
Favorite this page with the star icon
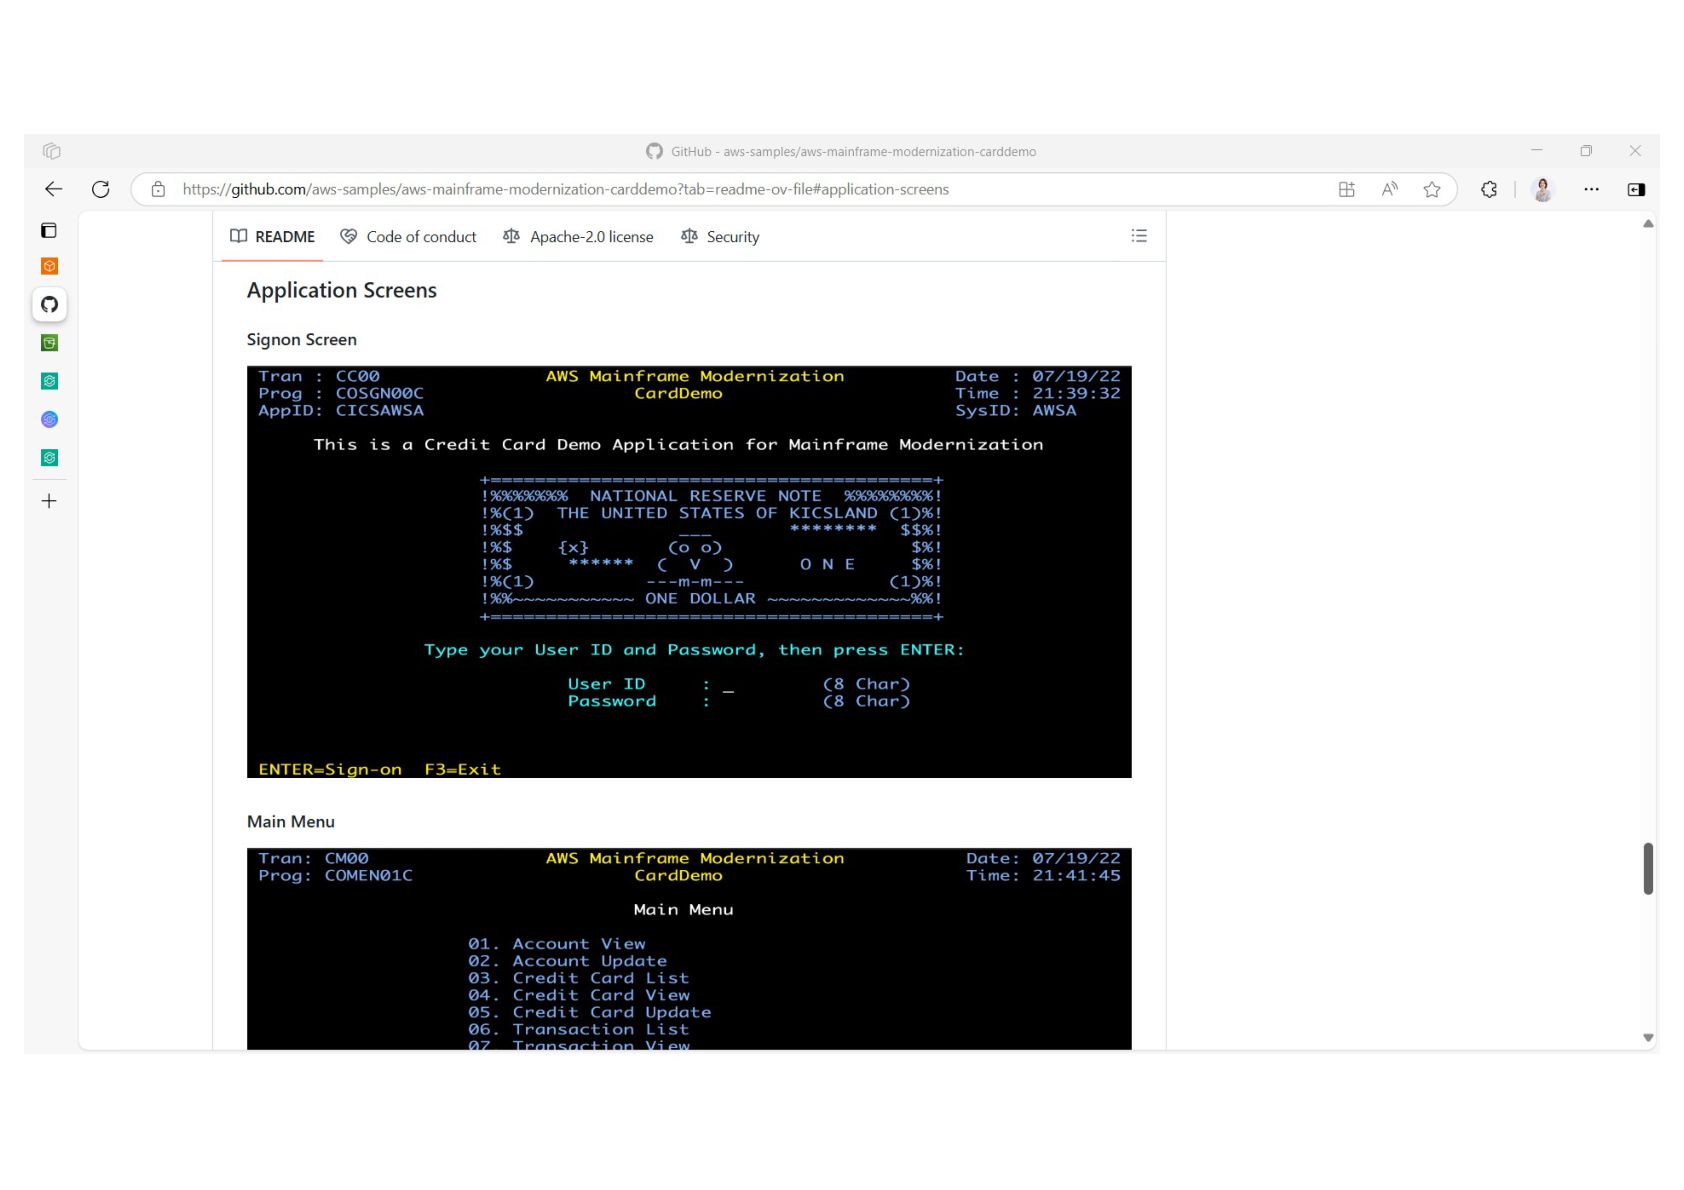tap(1432, 189)
